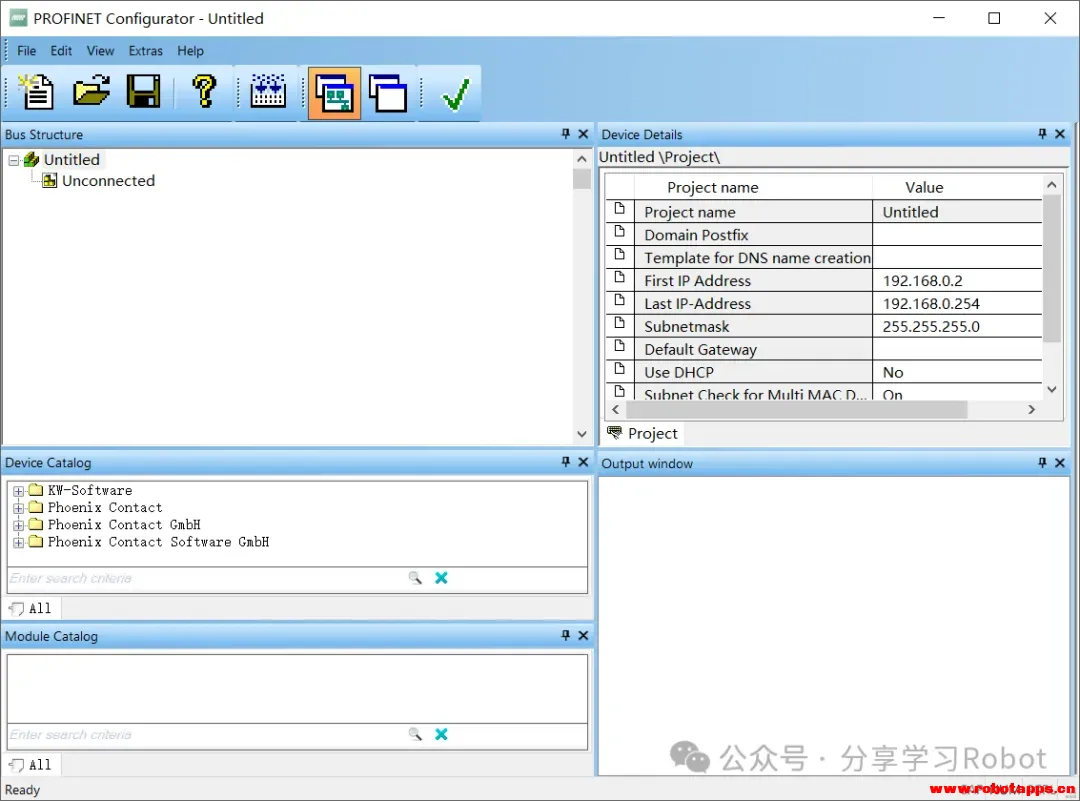Click the document icon beside Use DHCP
The image size is (1080, 801).
pos(620,368)
